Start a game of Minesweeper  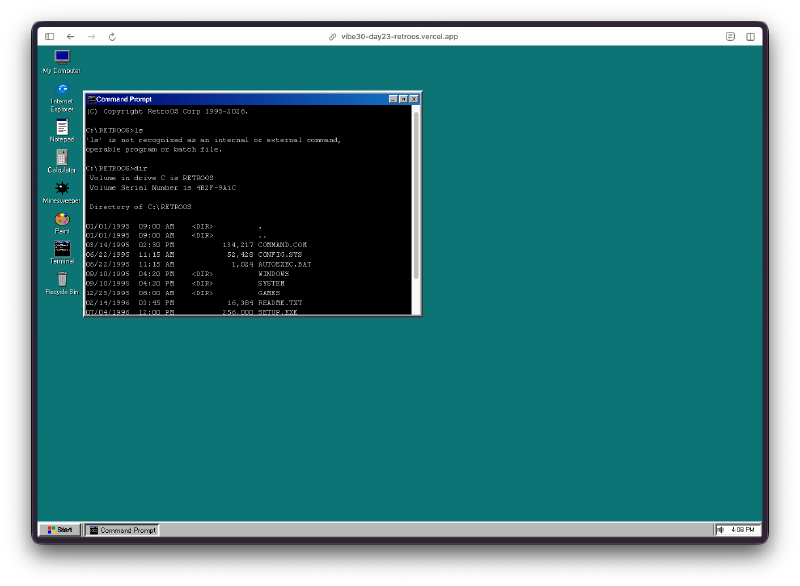click(61, 190)
